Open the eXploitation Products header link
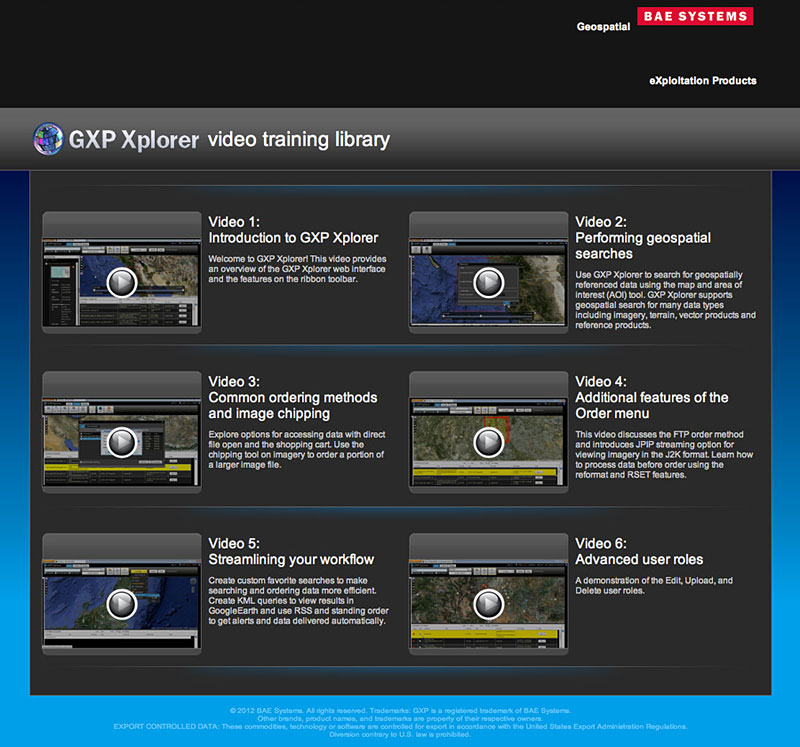 (x=702, y=80)
